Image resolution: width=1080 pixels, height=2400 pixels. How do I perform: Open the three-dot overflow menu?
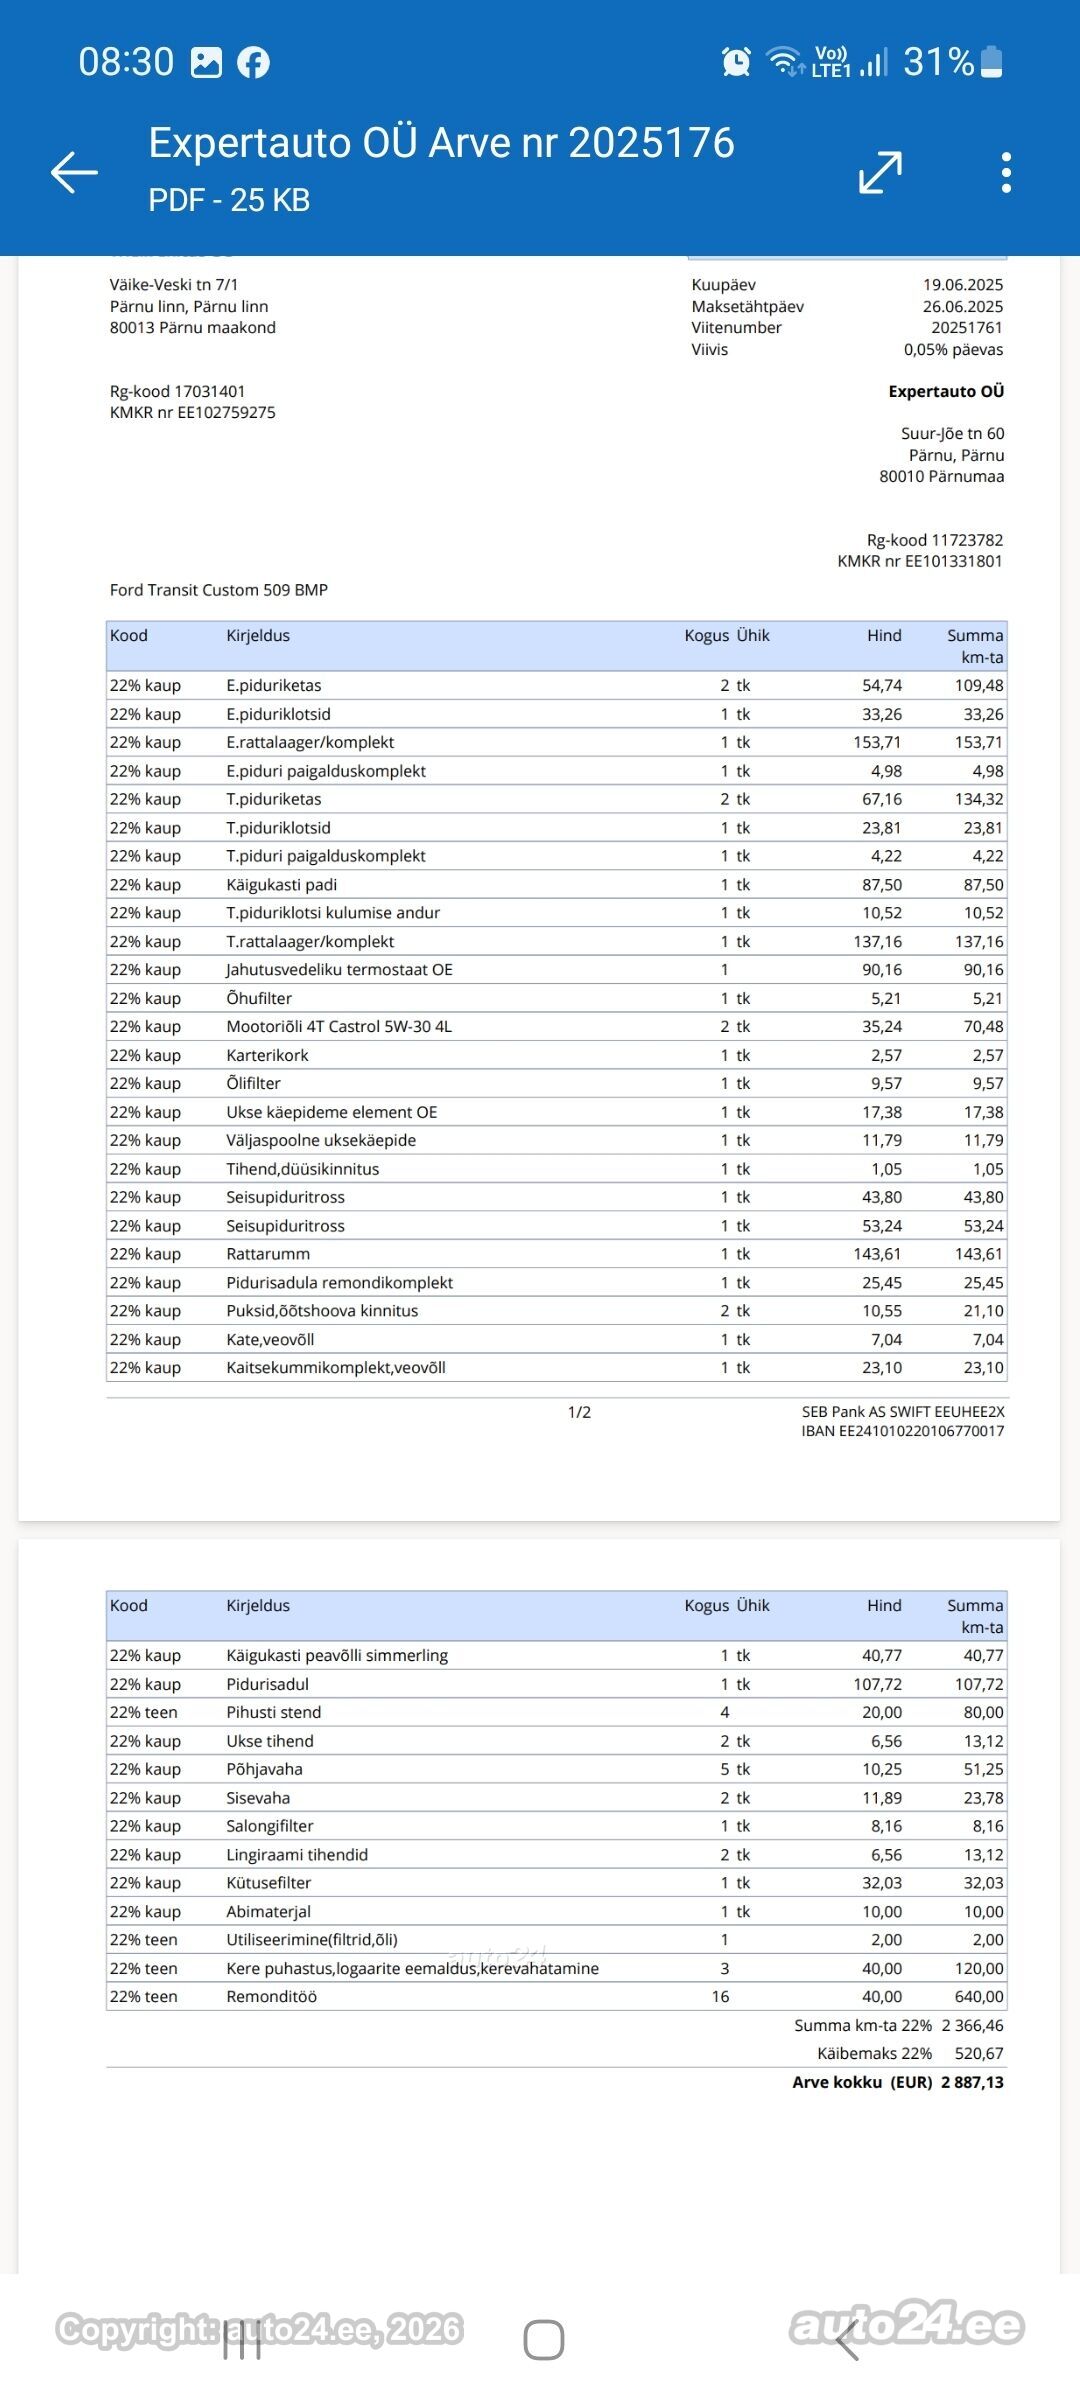click(x=1006, y=172)
